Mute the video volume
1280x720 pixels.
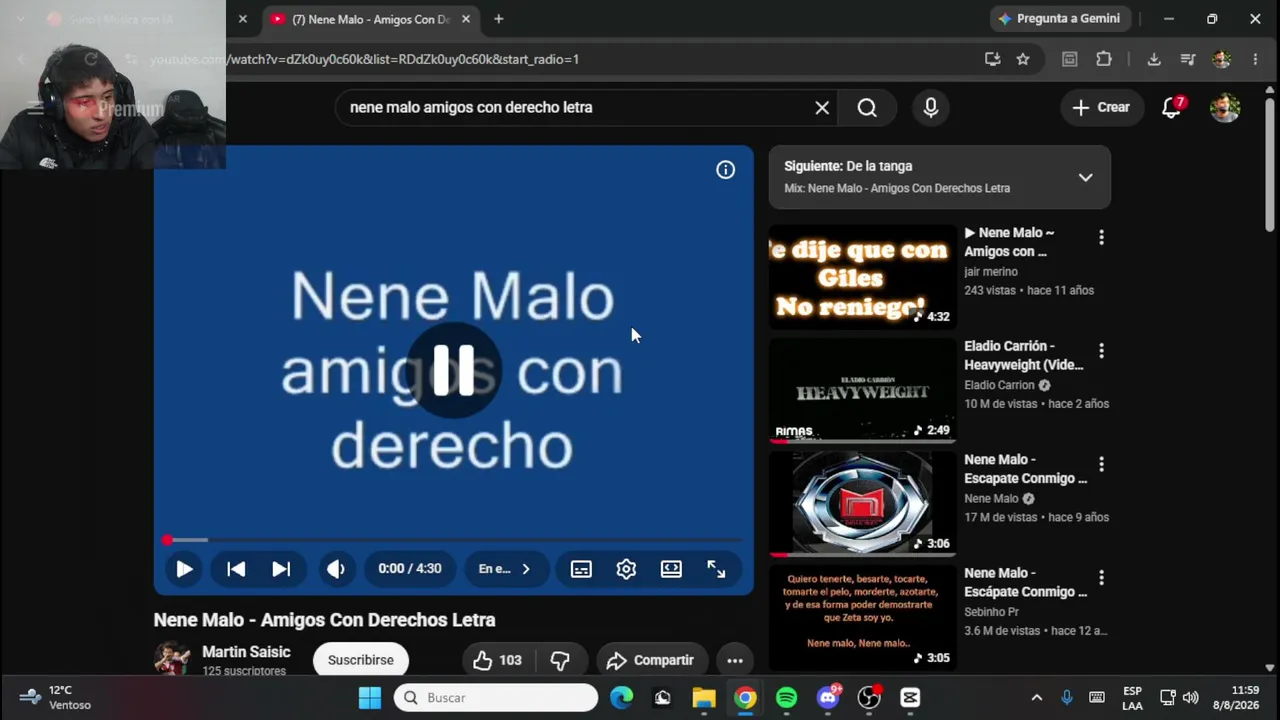click(x=336, y=569)
